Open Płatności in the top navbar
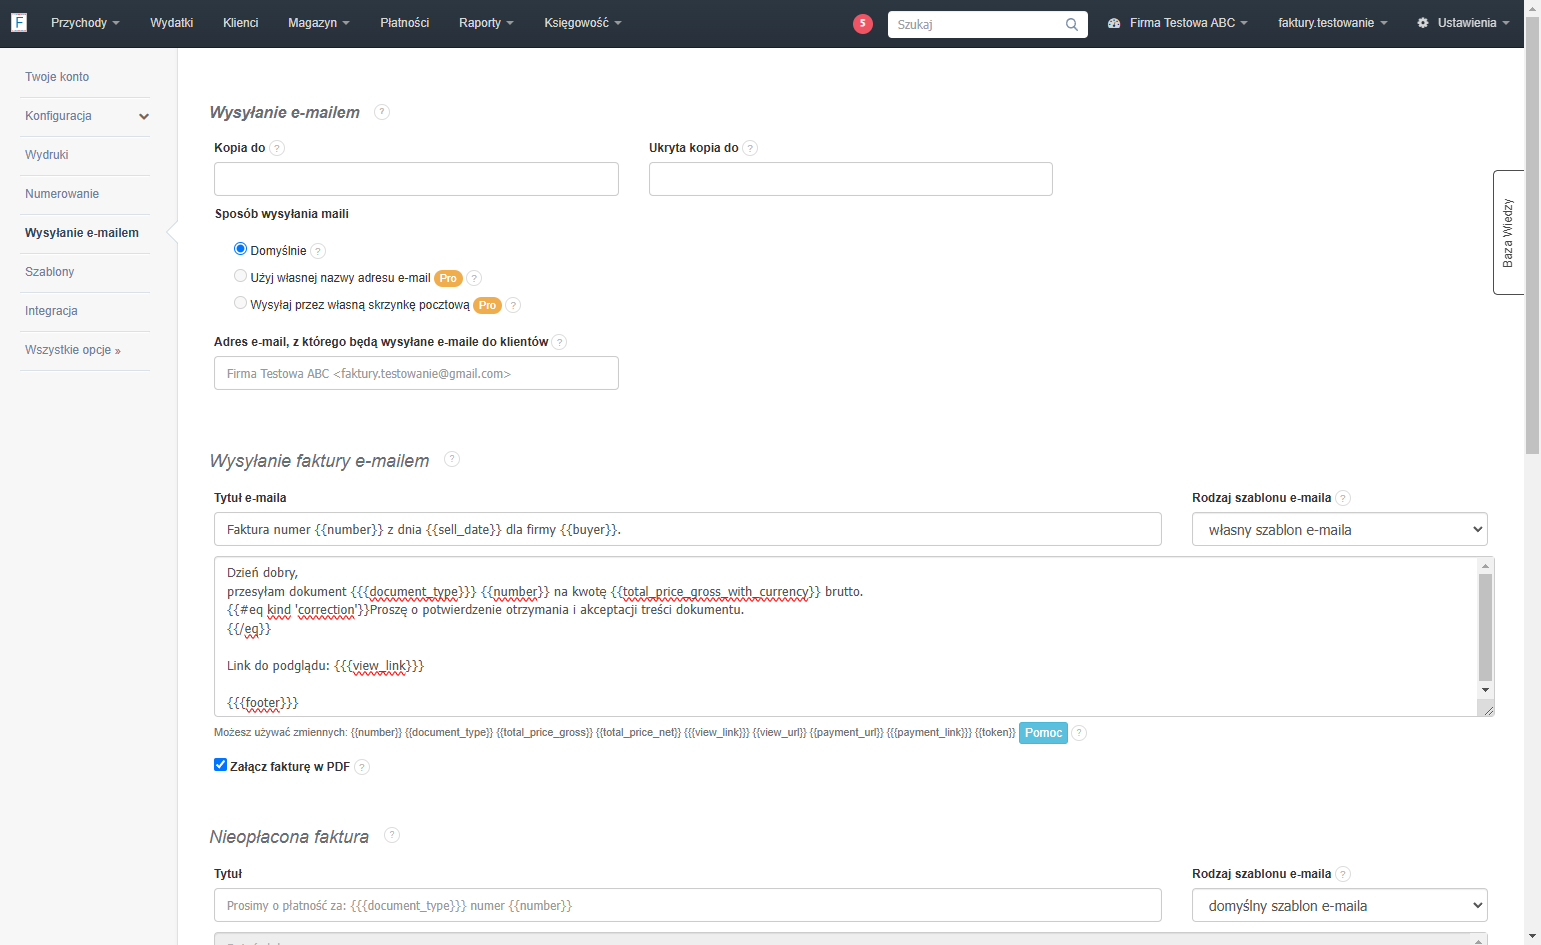 [404, 23]
